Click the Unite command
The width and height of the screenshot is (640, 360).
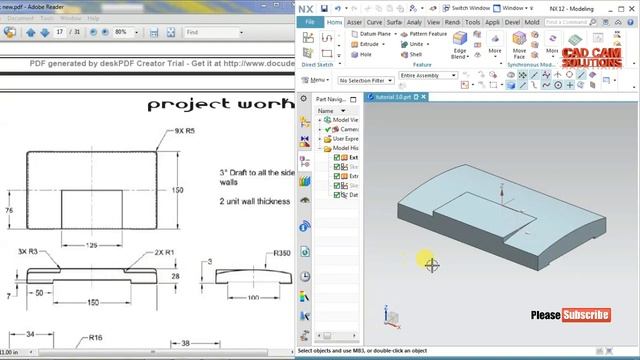(412, 44)
